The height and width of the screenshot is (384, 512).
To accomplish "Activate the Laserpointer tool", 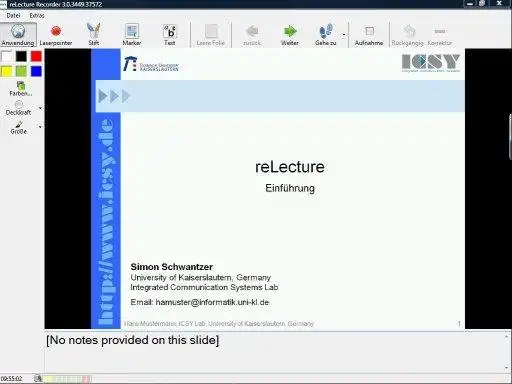I will click(x=56, y=34).
